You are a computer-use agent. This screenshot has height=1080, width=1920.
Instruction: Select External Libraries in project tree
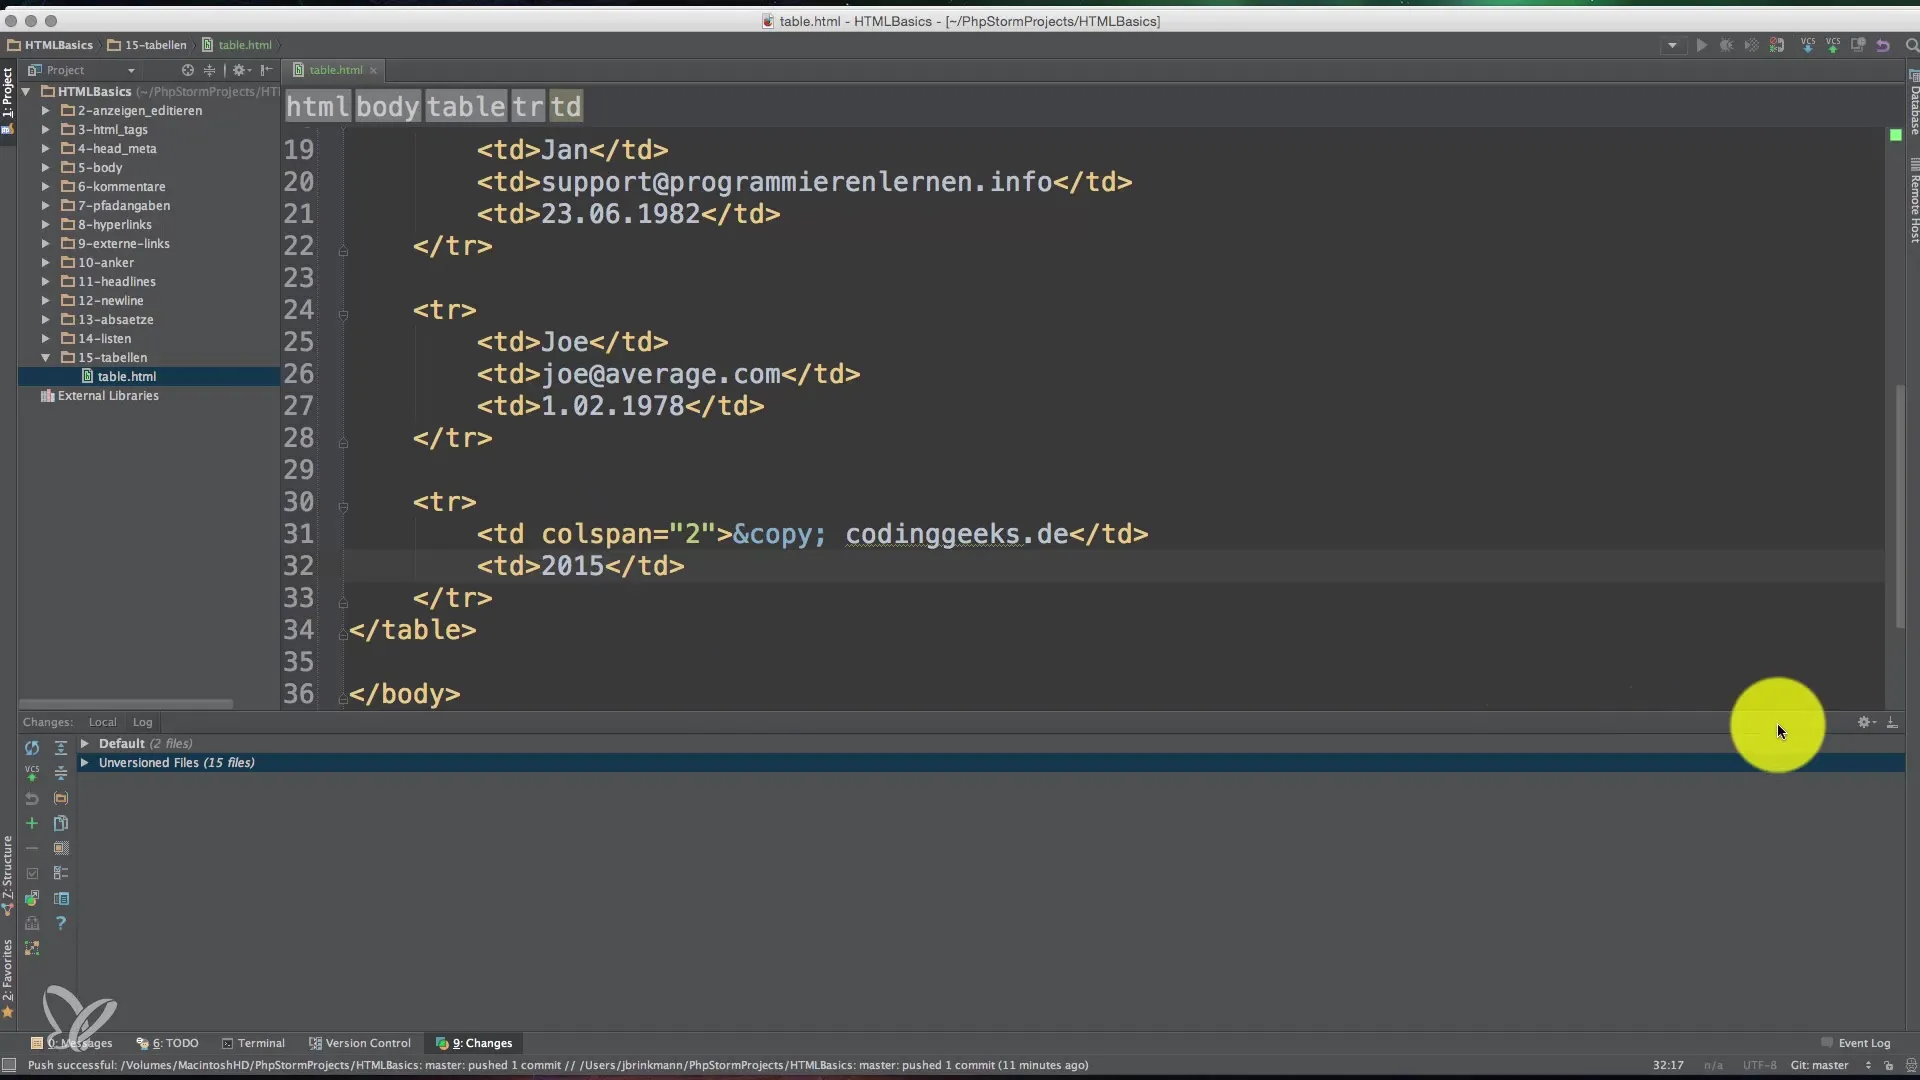(99, 395)
